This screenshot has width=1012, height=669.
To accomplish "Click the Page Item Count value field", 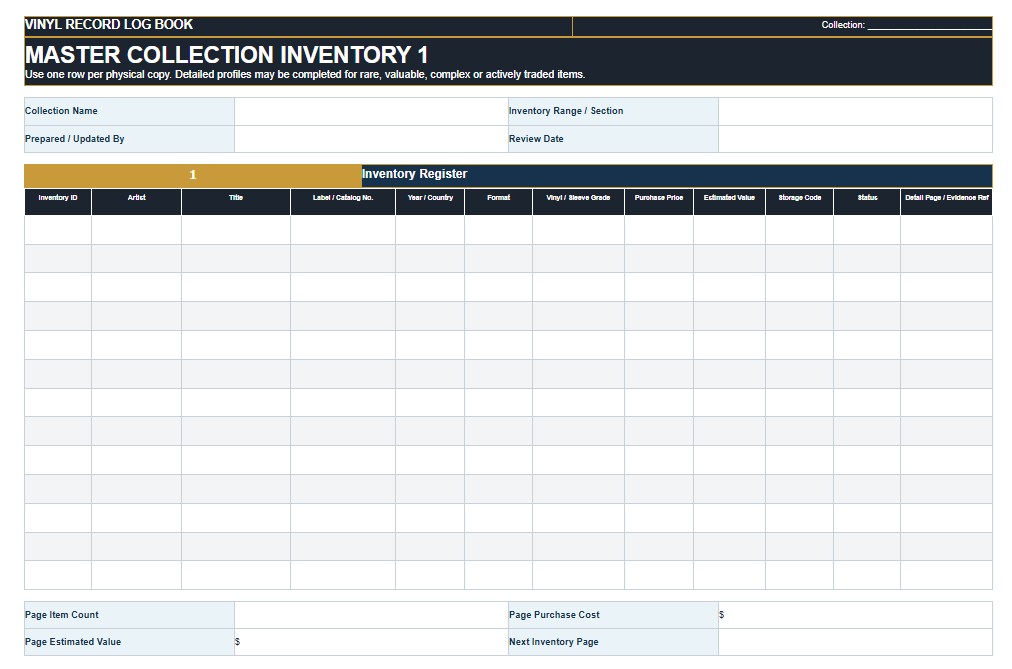I will pos(371,615).
